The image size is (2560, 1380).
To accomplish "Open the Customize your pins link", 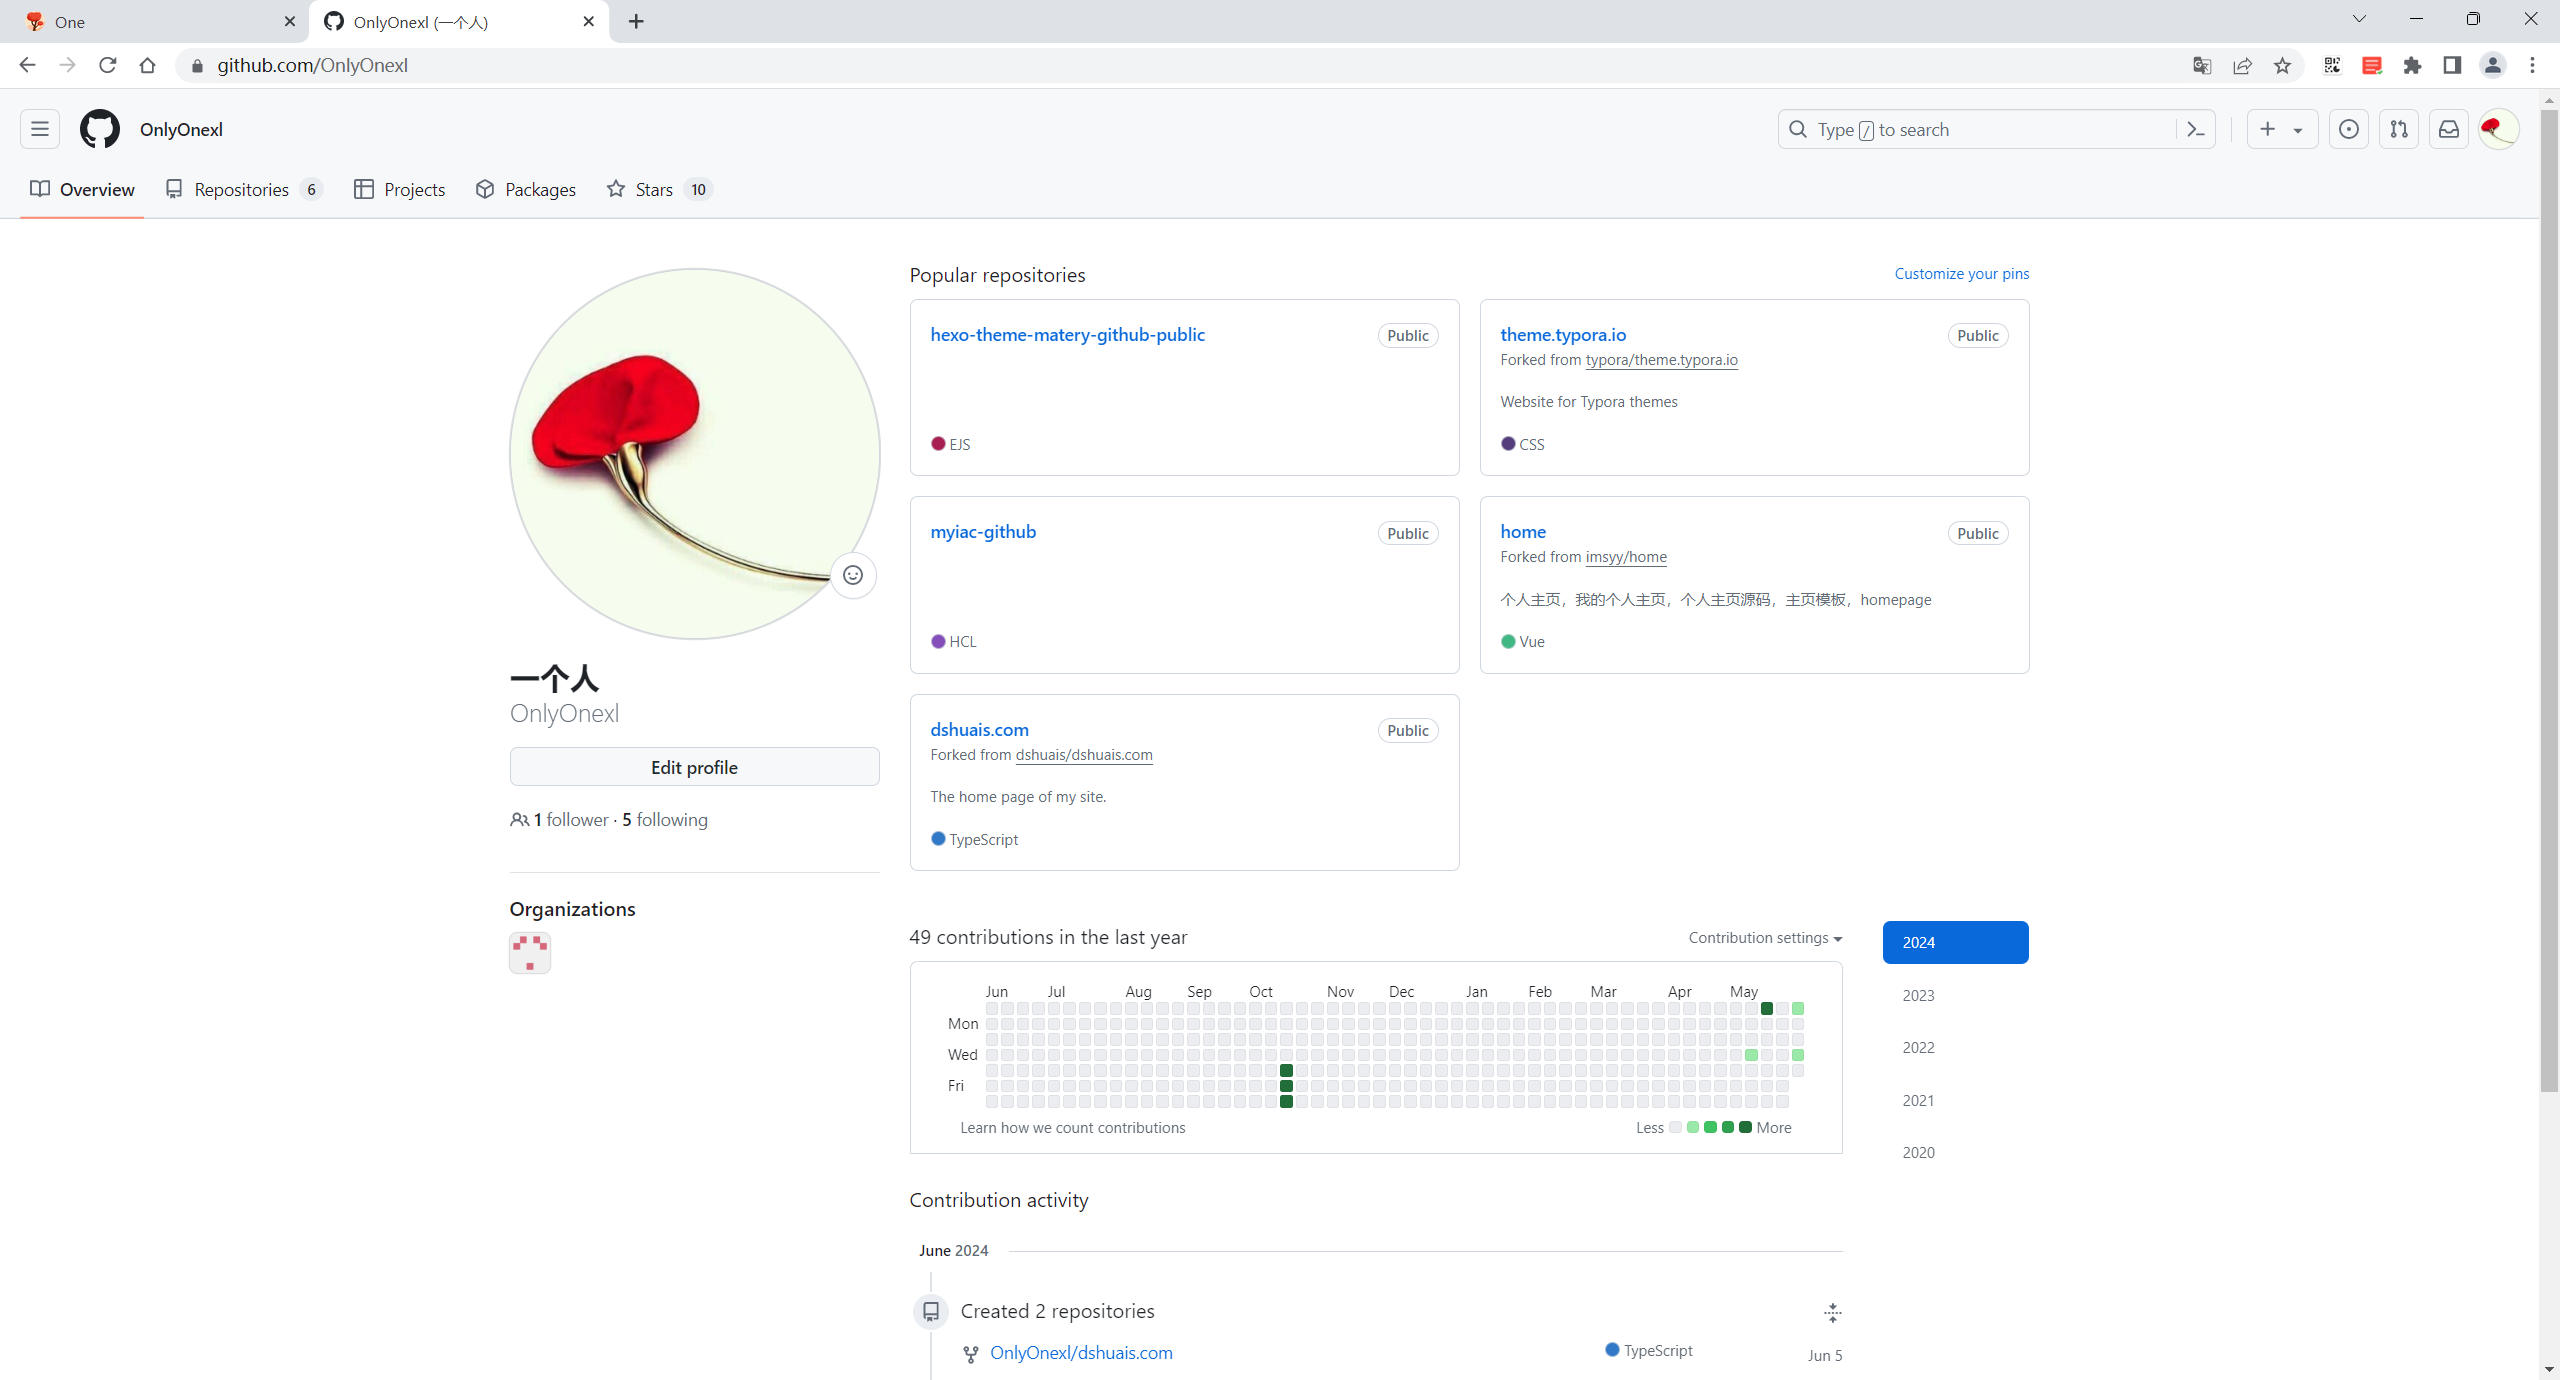I will [1962, 273].
